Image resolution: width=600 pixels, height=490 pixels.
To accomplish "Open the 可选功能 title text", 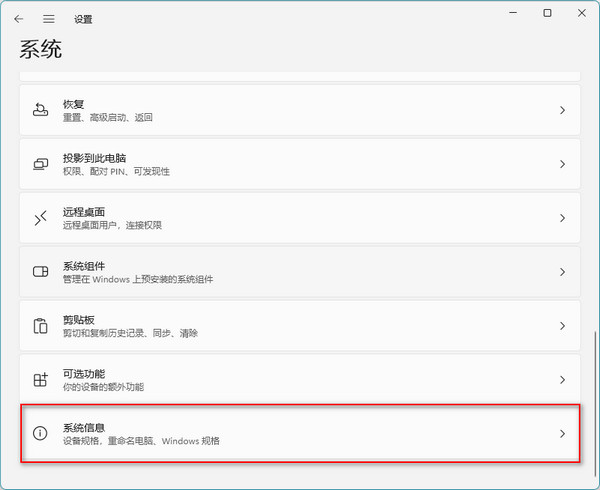I will pyautogui.click(x=84, y=374).
